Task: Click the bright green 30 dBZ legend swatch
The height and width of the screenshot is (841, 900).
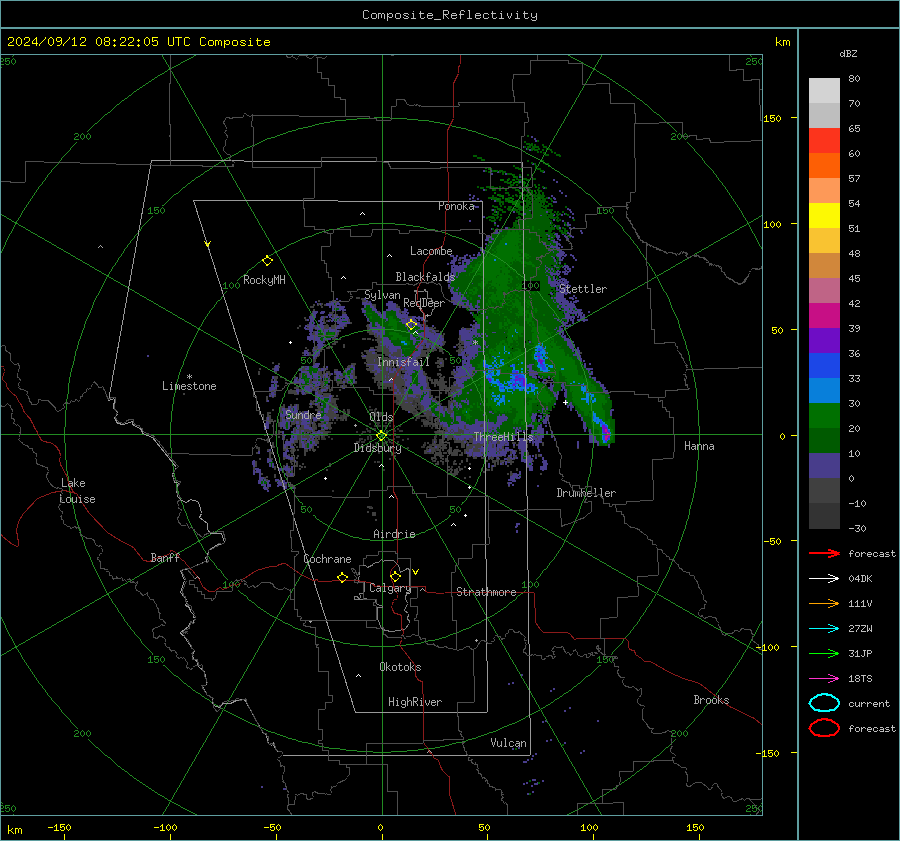Action: tap(824, 415)
